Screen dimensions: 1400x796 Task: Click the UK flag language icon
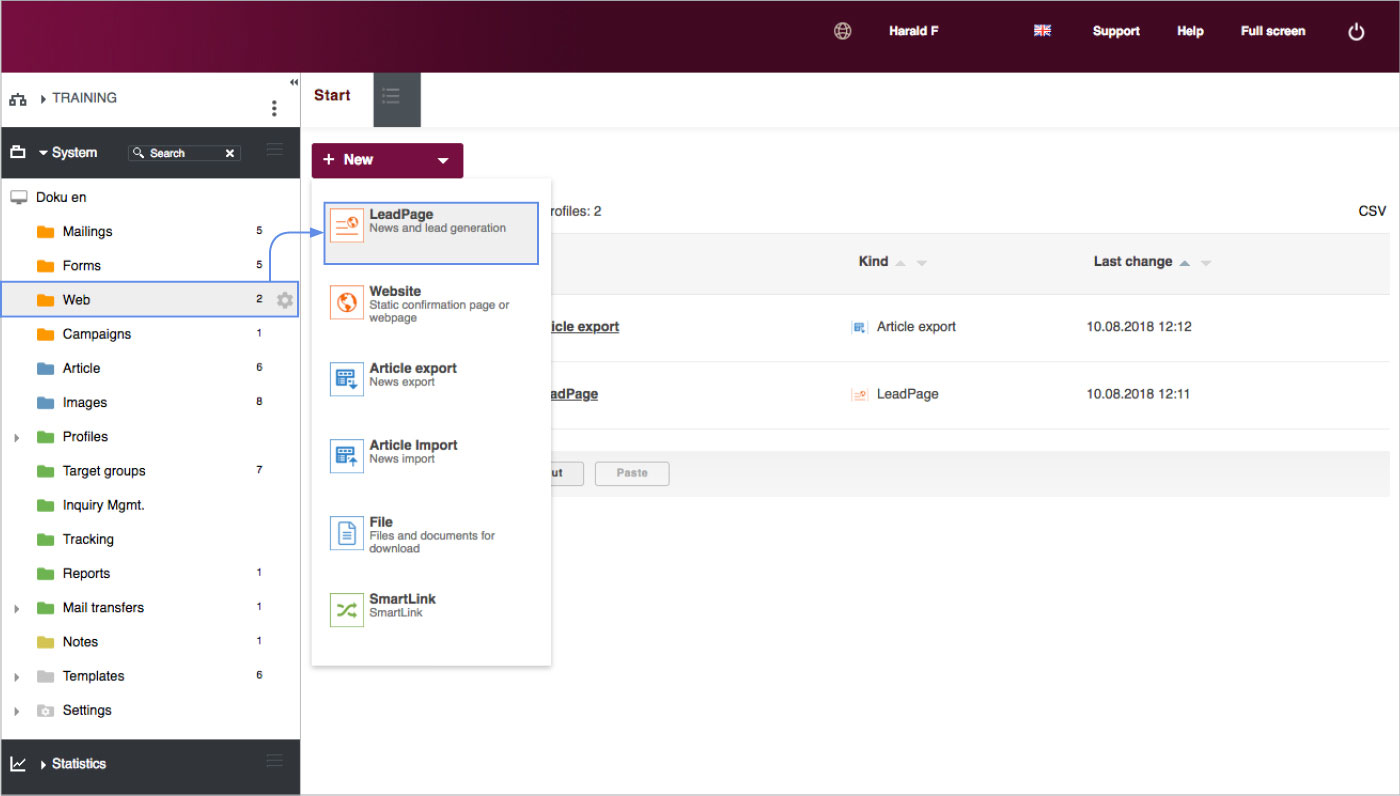click(x=1042, y=31)
